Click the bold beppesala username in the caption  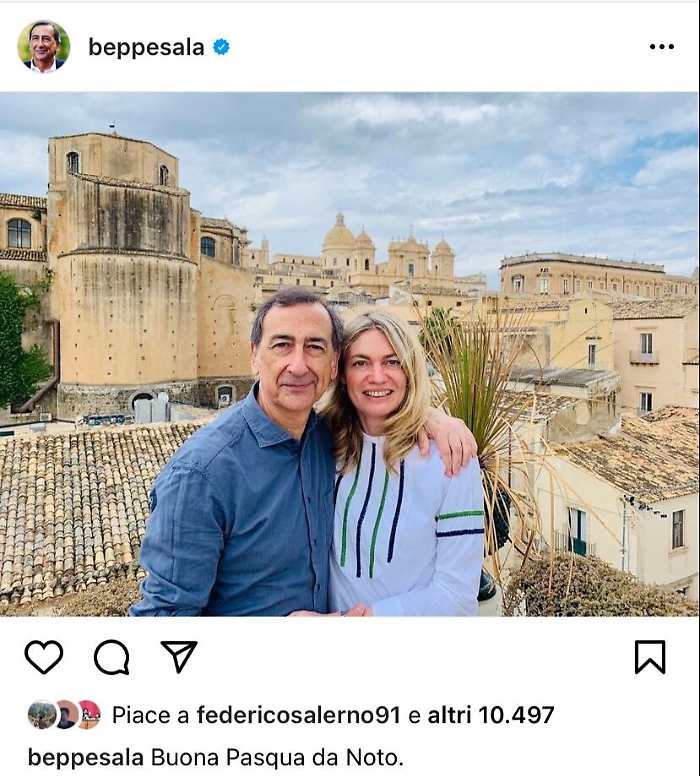[x=85, y=757]
